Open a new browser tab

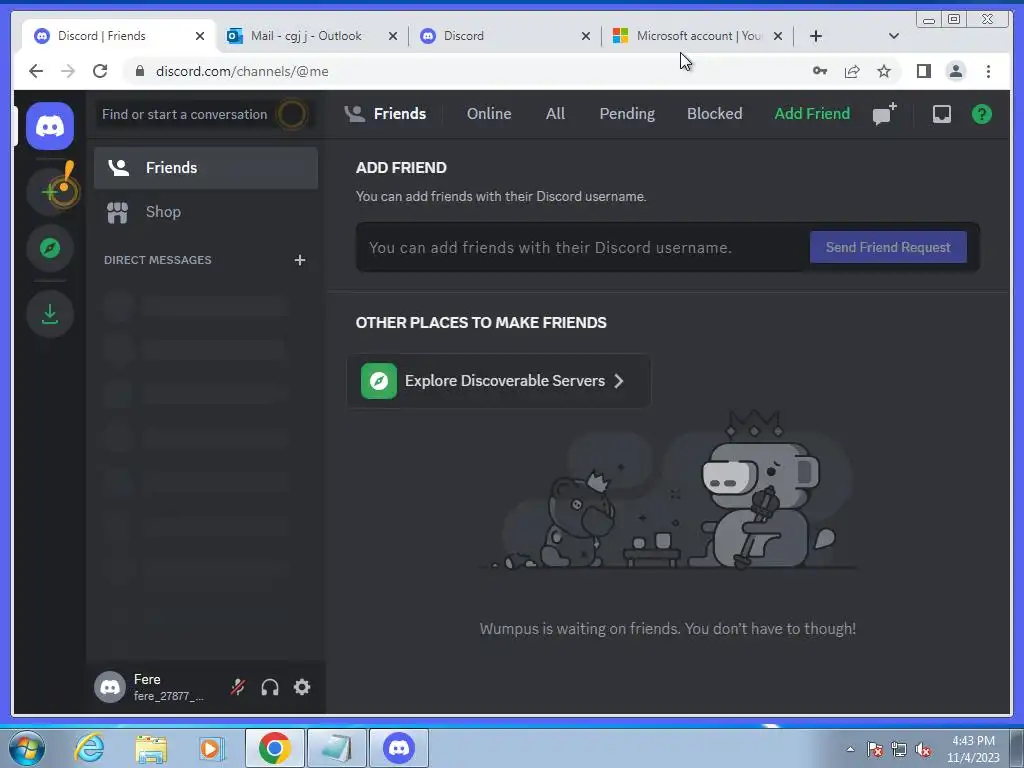point(816,36)
